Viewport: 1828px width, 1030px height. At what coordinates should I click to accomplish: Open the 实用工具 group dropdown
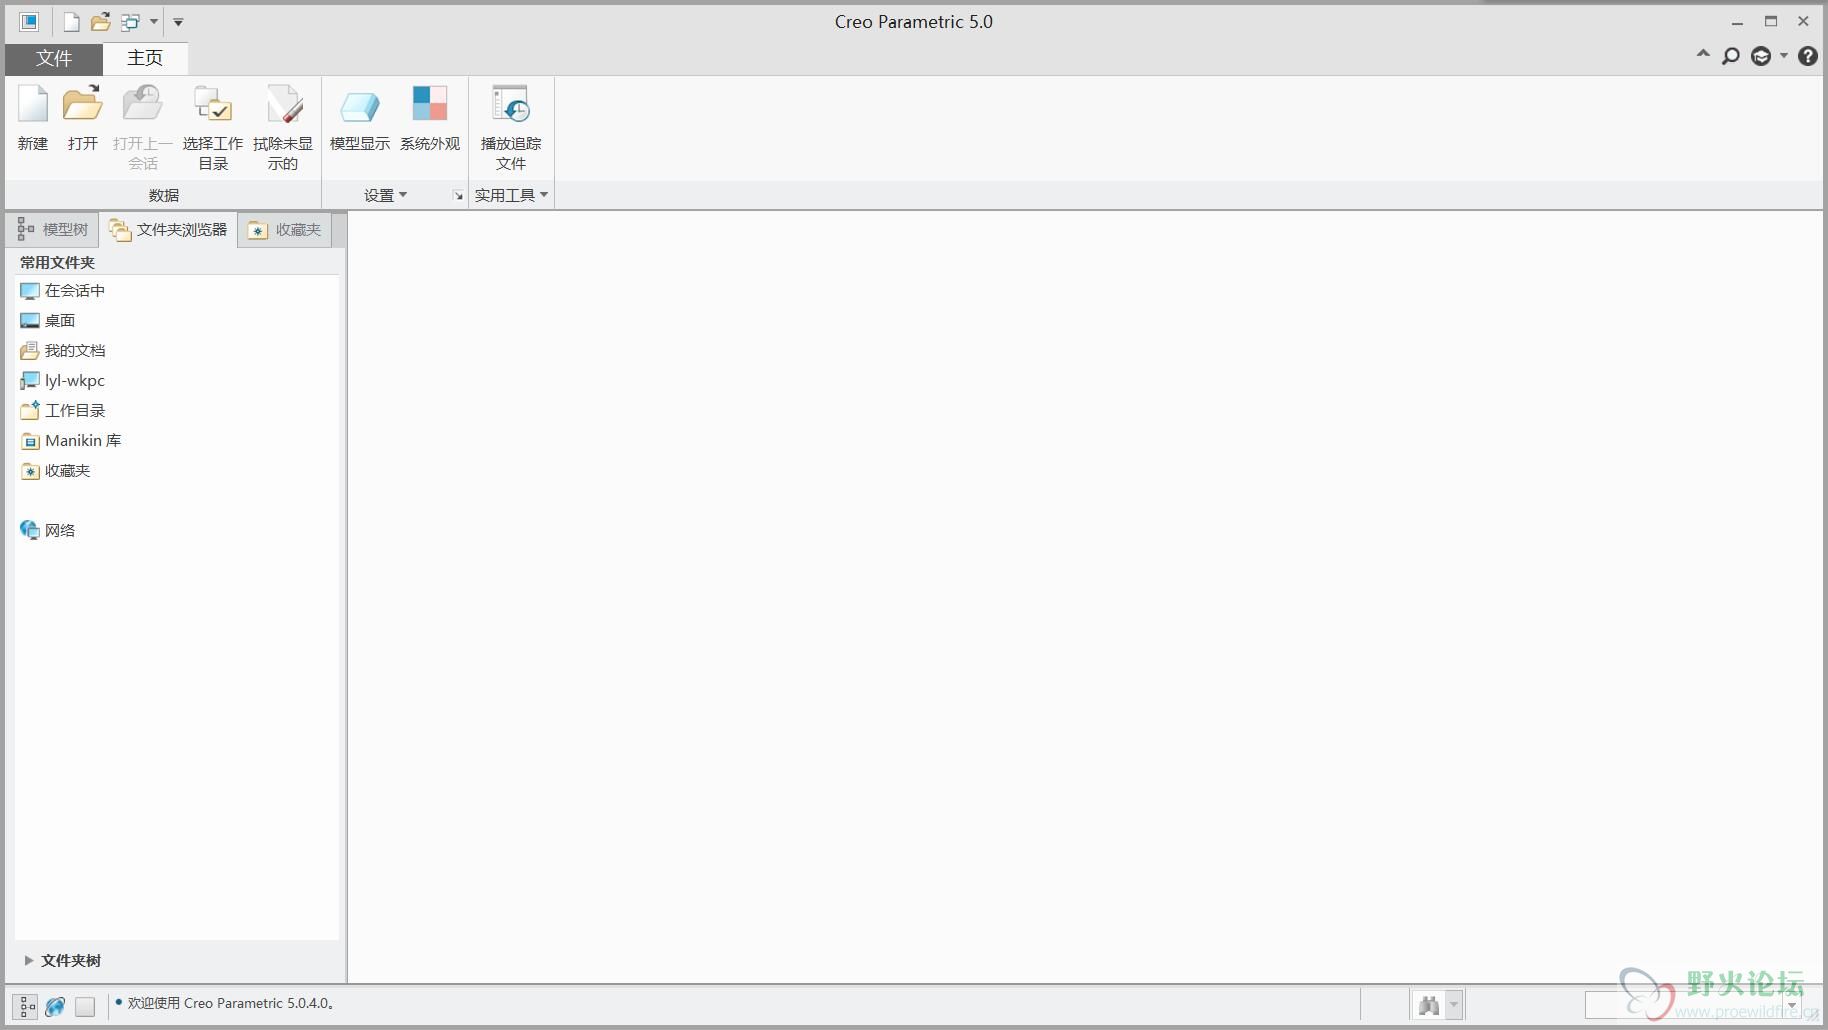click(511, 195)
